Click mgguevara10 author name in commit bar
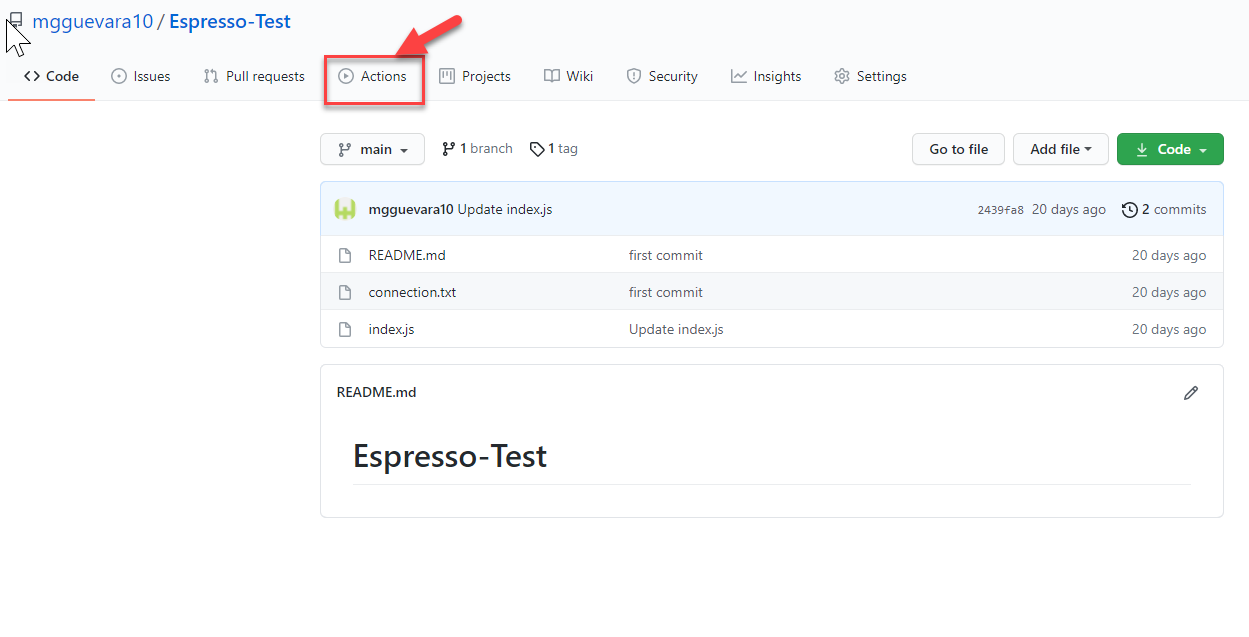 pos(411,210)
